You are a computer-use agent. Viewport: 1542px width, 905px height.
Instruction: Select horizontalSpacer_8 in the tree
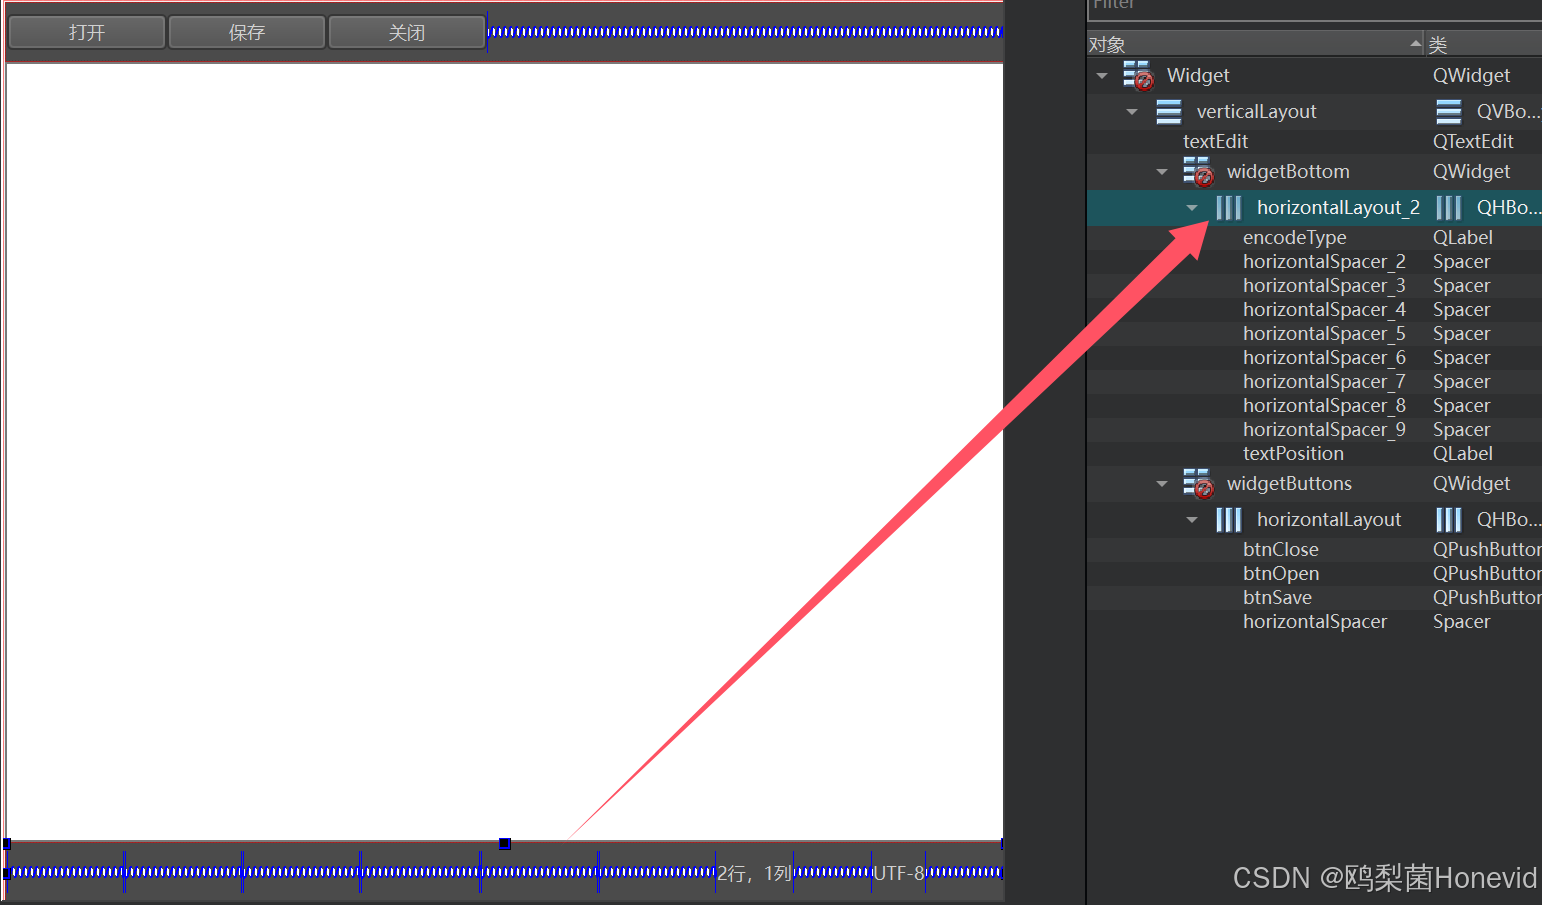(1324, 406)
